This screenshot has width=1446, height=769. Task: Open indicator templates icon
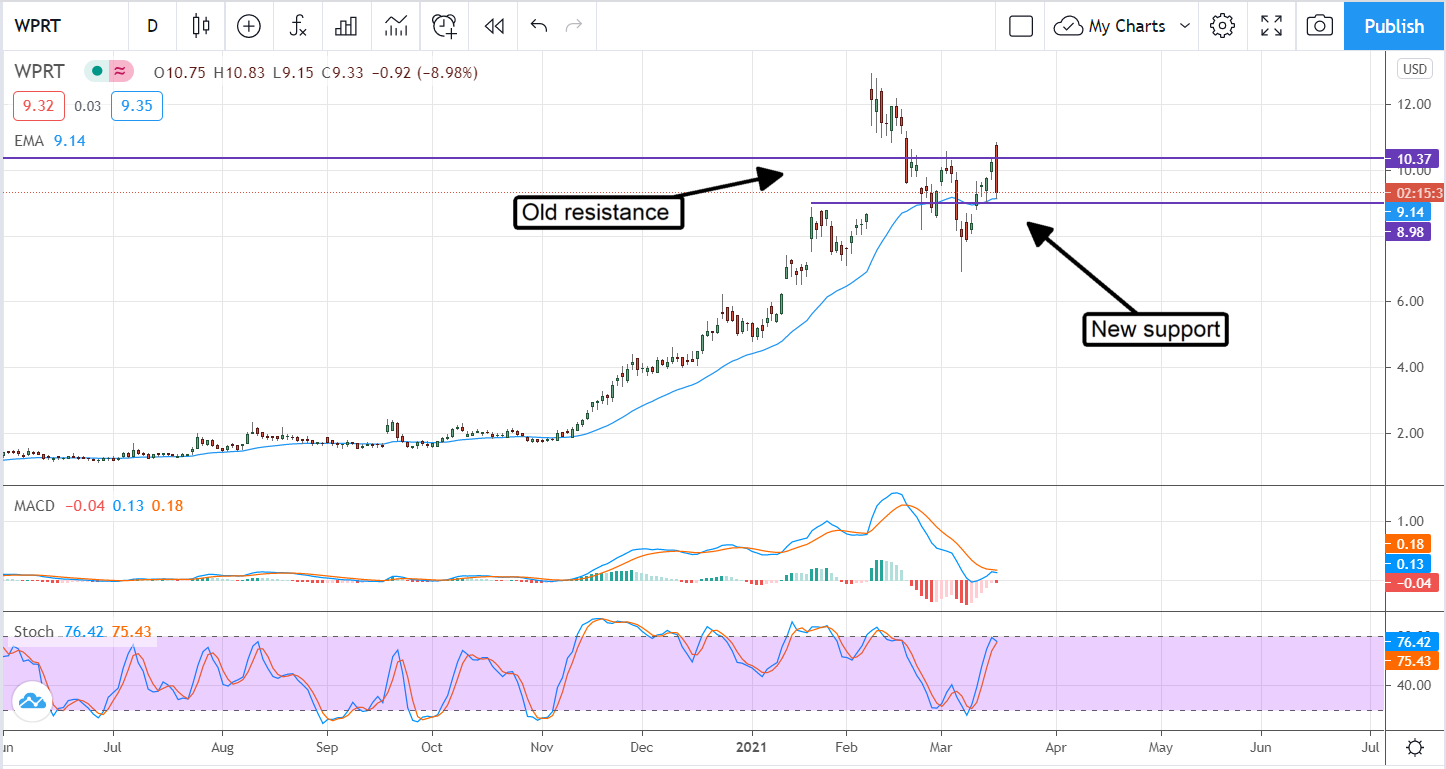395,26
